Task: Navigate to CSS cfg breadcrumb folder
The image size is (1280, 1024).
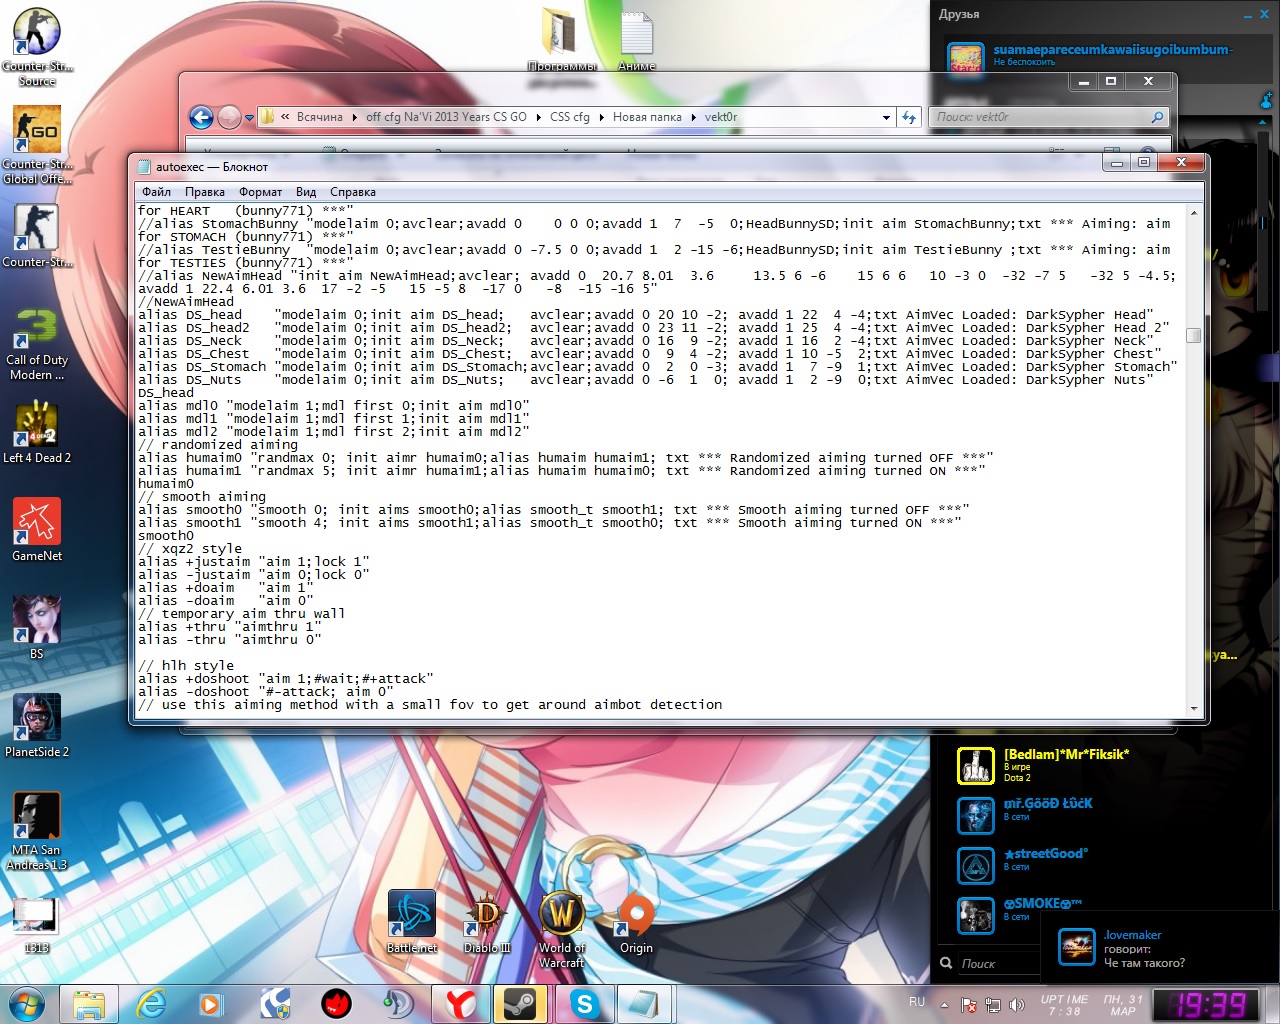Action: (570, 117)
